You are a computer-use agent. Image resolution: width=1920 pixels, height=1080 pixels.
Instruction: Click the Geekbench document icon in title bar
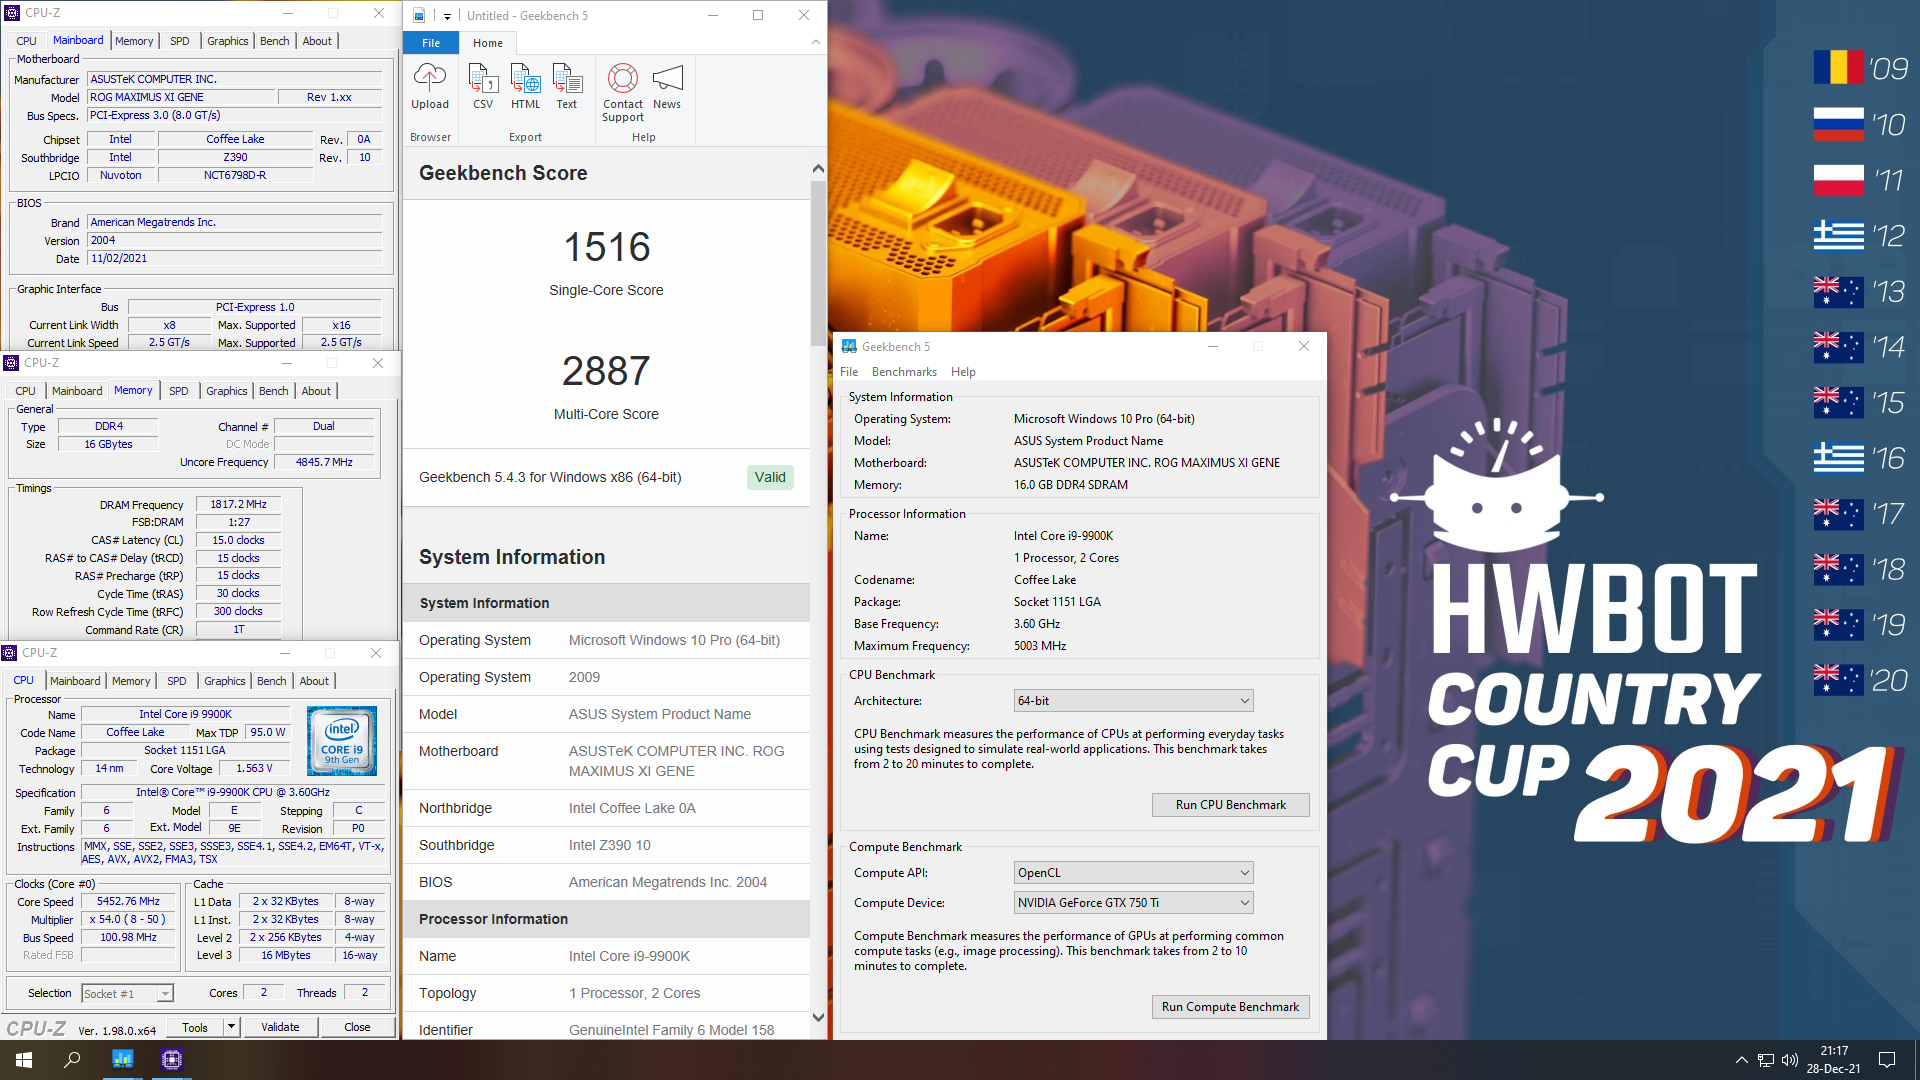[x=419, y=15]
